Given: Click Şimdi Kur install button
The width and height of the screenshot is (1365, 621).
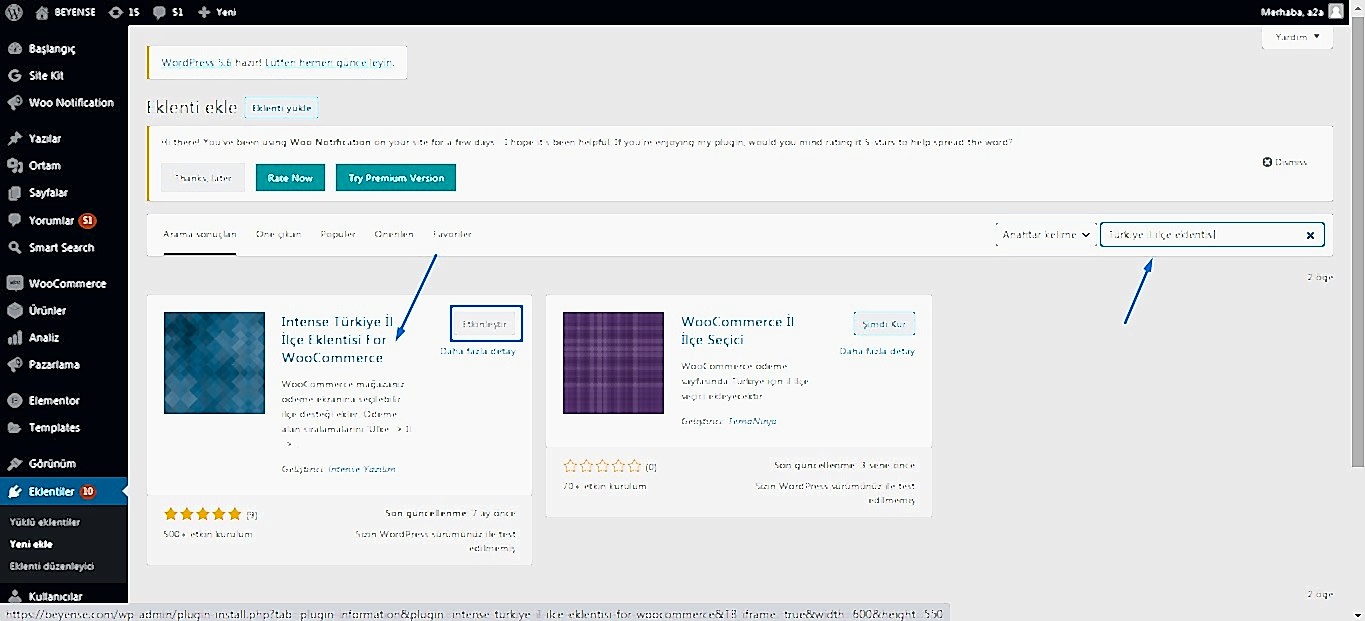Looking at the screenshot, I should [x=884, y=324].
